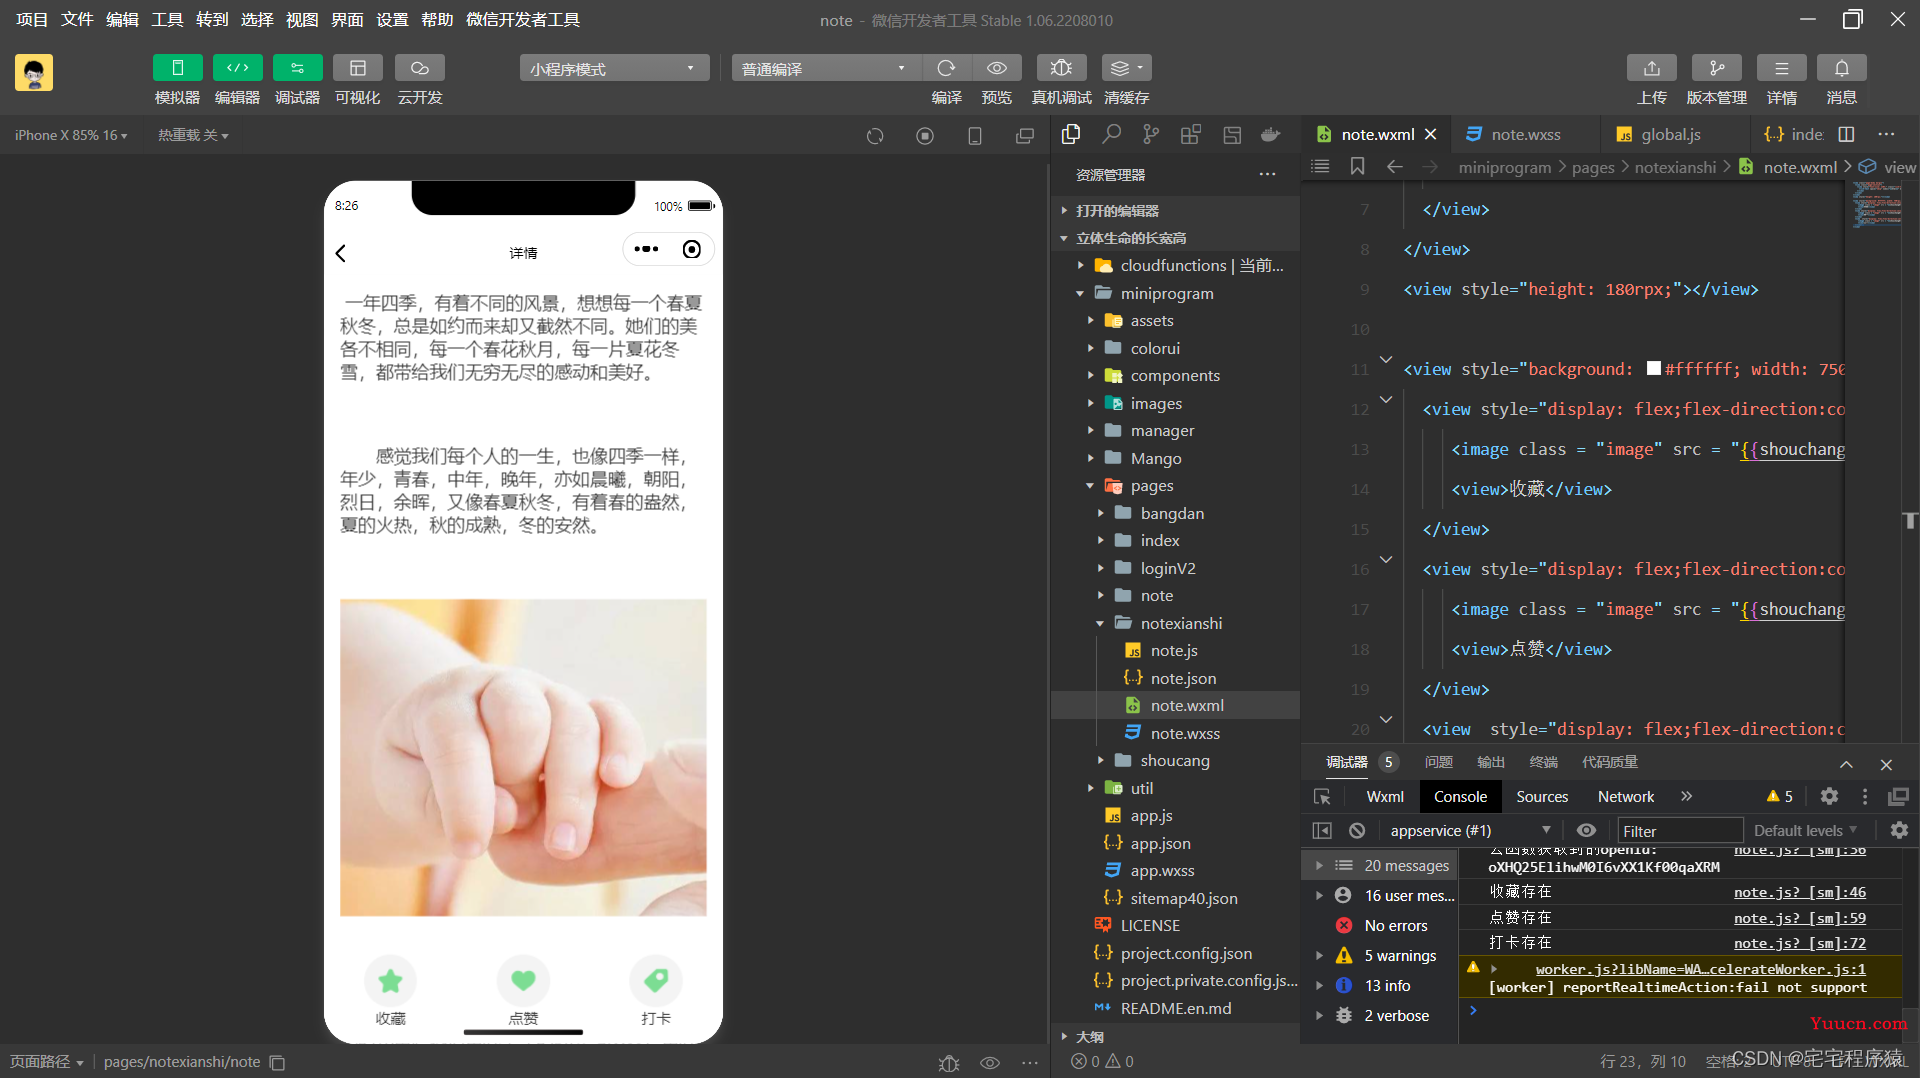Open the 小程序模式 mode dropdown
1920x1078 pixels.
(x=613, y=68)
